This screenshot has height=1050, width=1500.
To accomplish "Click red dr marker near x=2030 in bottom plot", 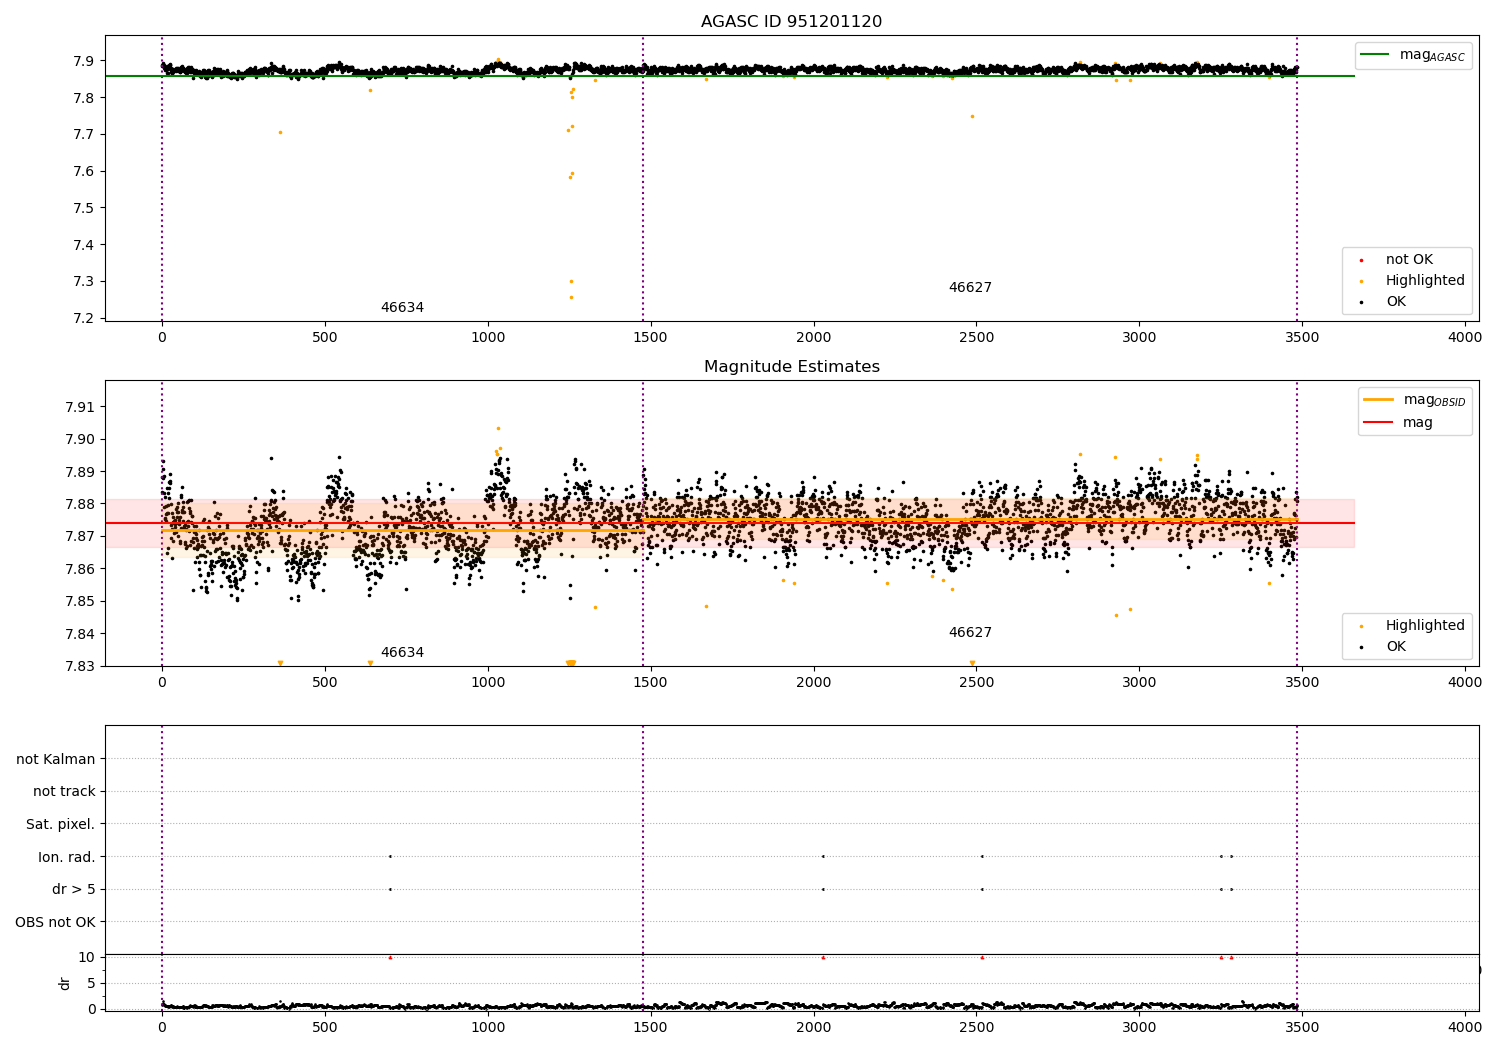I will [823, 958].
